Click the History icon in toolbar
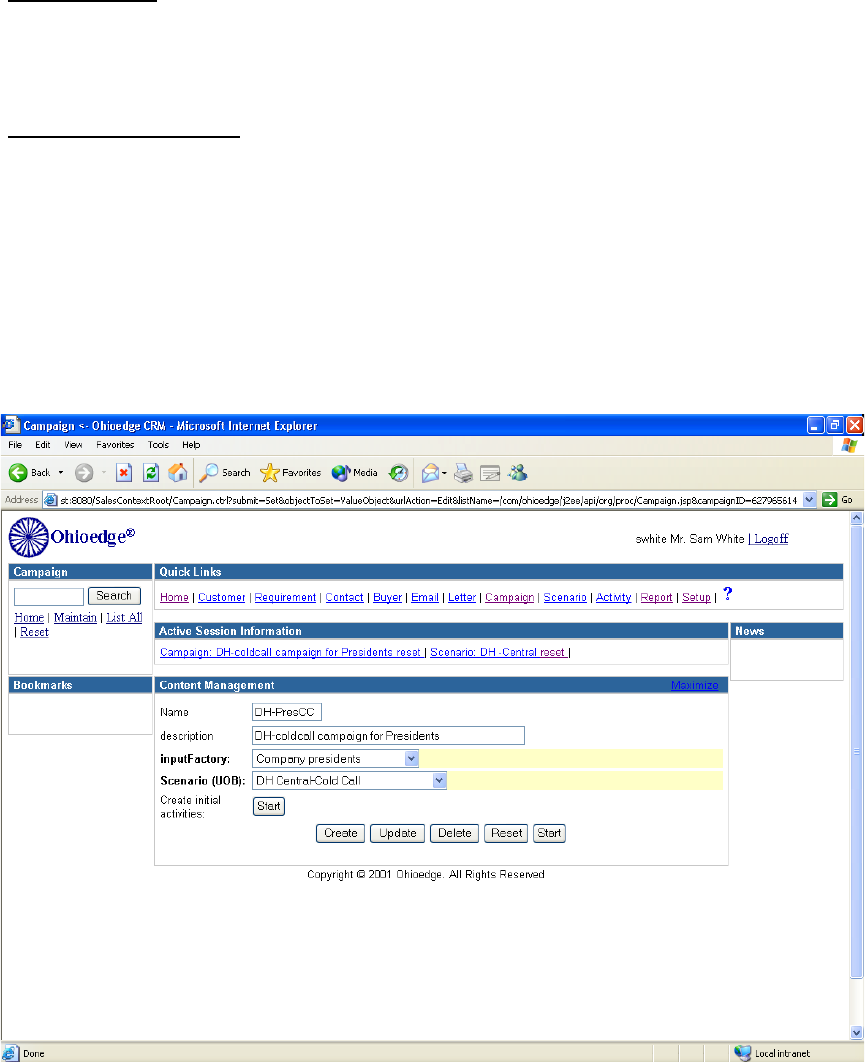Viewport: 865px width, 1062px height. pyautogui.click(x=398, y=472)
